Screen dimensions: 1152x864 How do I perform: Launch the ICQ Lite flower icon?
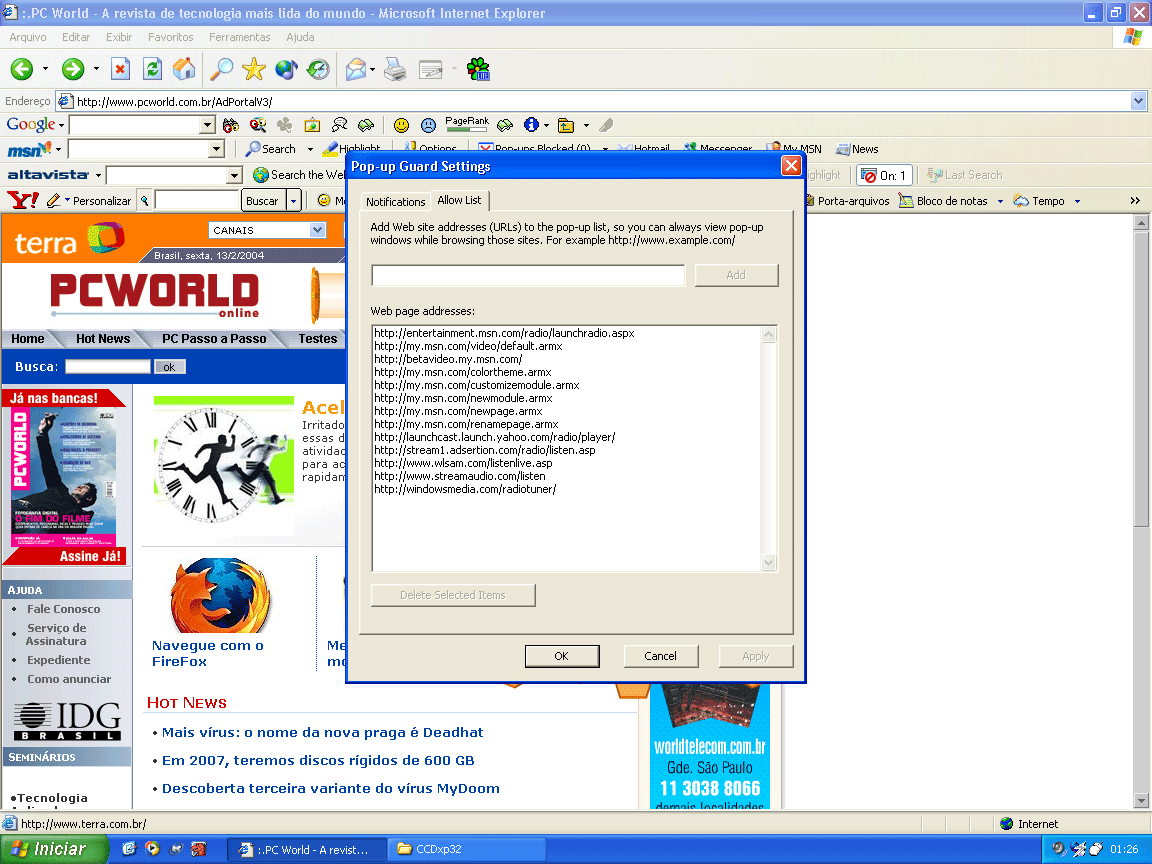[x=478, y=69]
